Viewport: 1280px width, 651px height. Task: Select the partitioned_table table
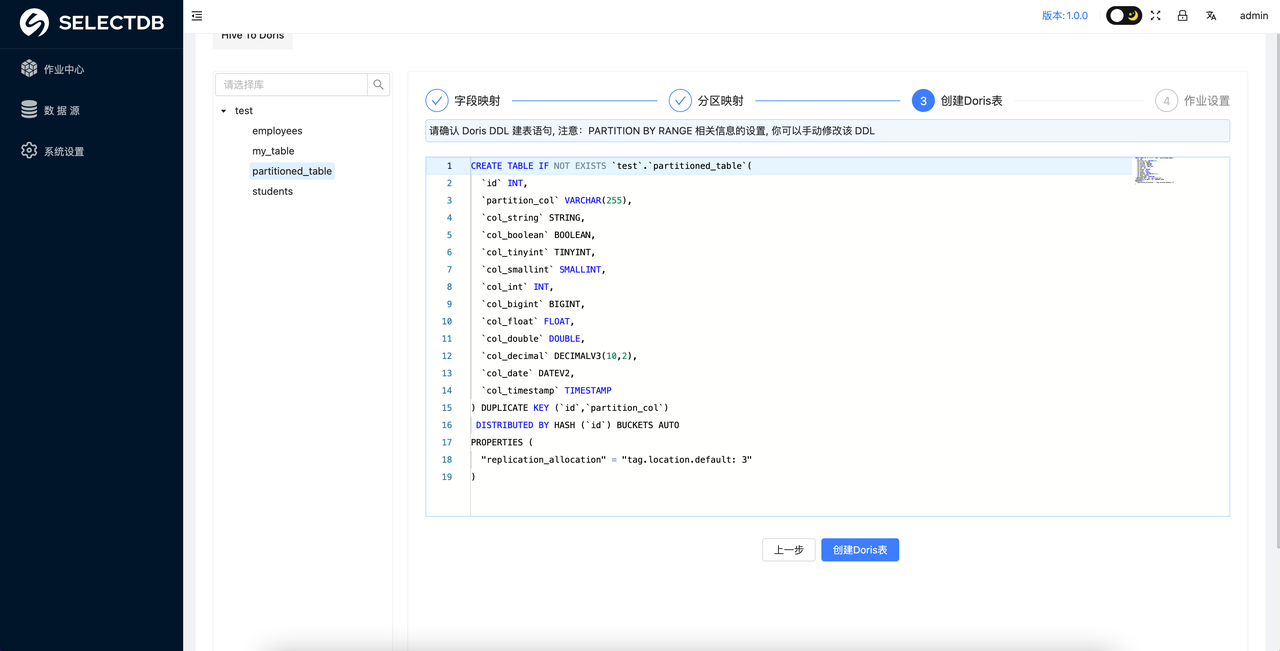pos(292,171)
